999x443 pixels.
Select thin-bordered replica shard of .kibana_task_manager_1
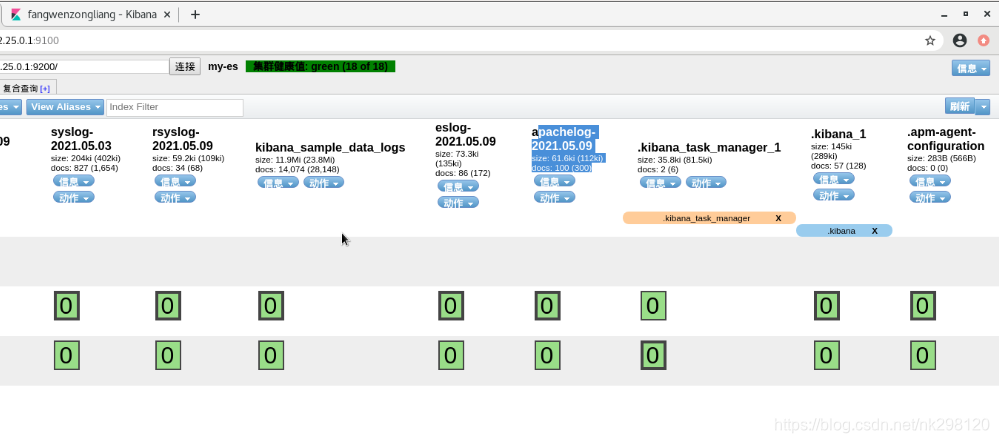[x=653, y=306]
